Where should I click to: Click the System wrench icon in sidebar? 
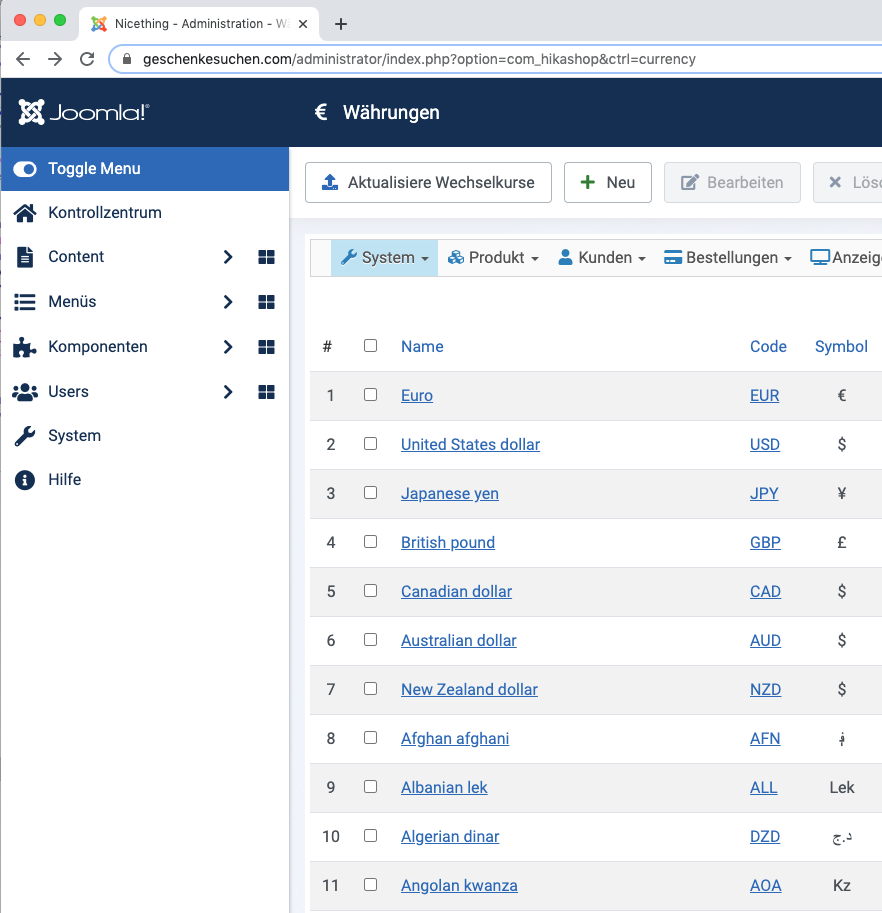[x=24, y=436]
